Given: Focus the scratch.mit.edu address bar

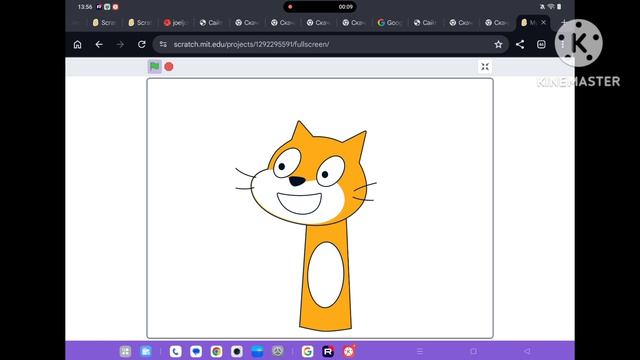Looking at the screenshot, I should pos(331,44).
